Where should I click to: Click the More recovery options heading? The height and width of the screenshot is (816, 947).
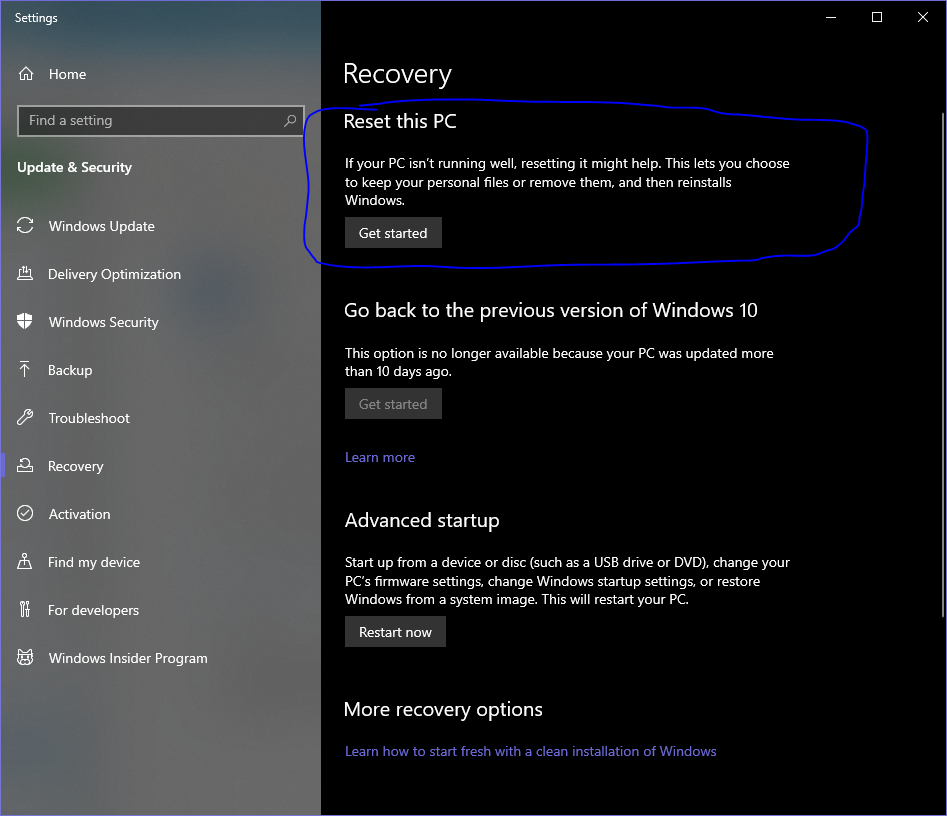[x=443, y=709]
